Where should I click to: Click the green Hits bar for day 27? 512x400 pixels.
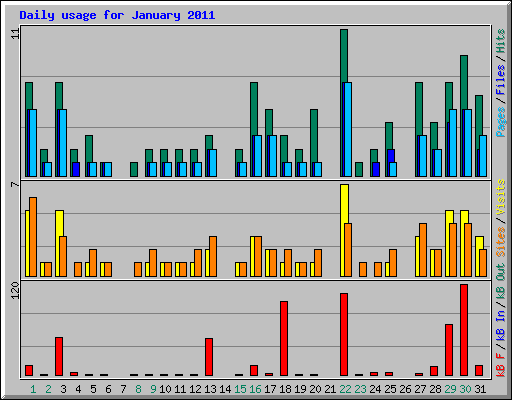(x=419, y=109)
